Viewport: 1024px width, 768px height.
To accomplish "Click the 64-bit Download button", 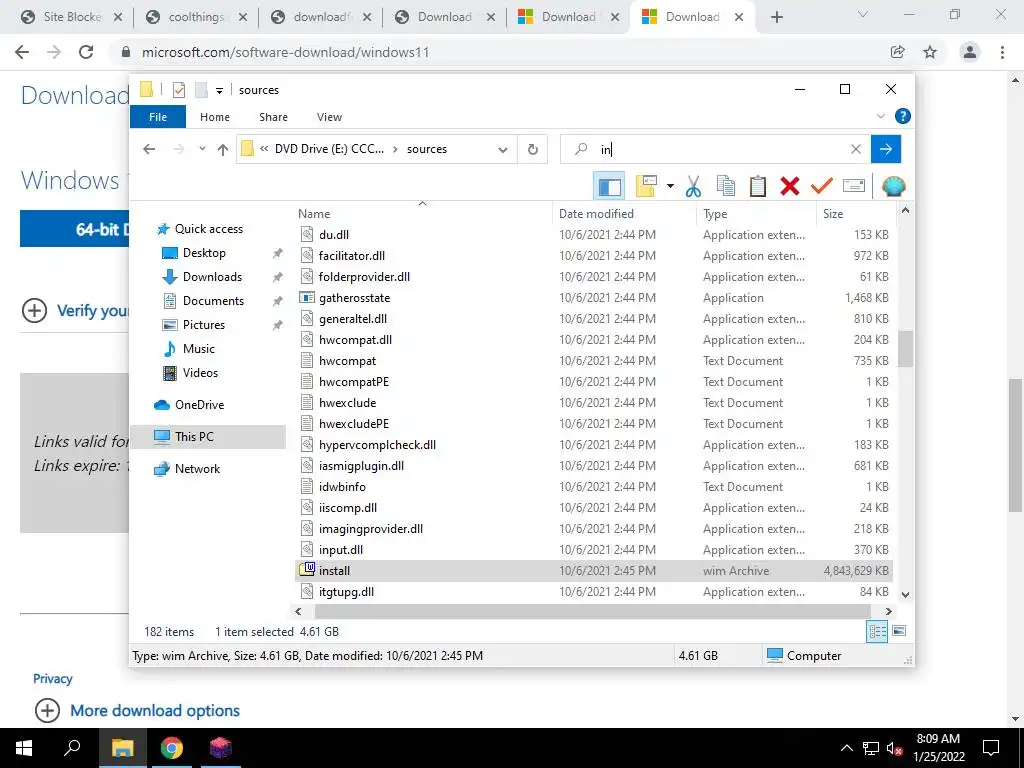I will click(x=74, y=229).
